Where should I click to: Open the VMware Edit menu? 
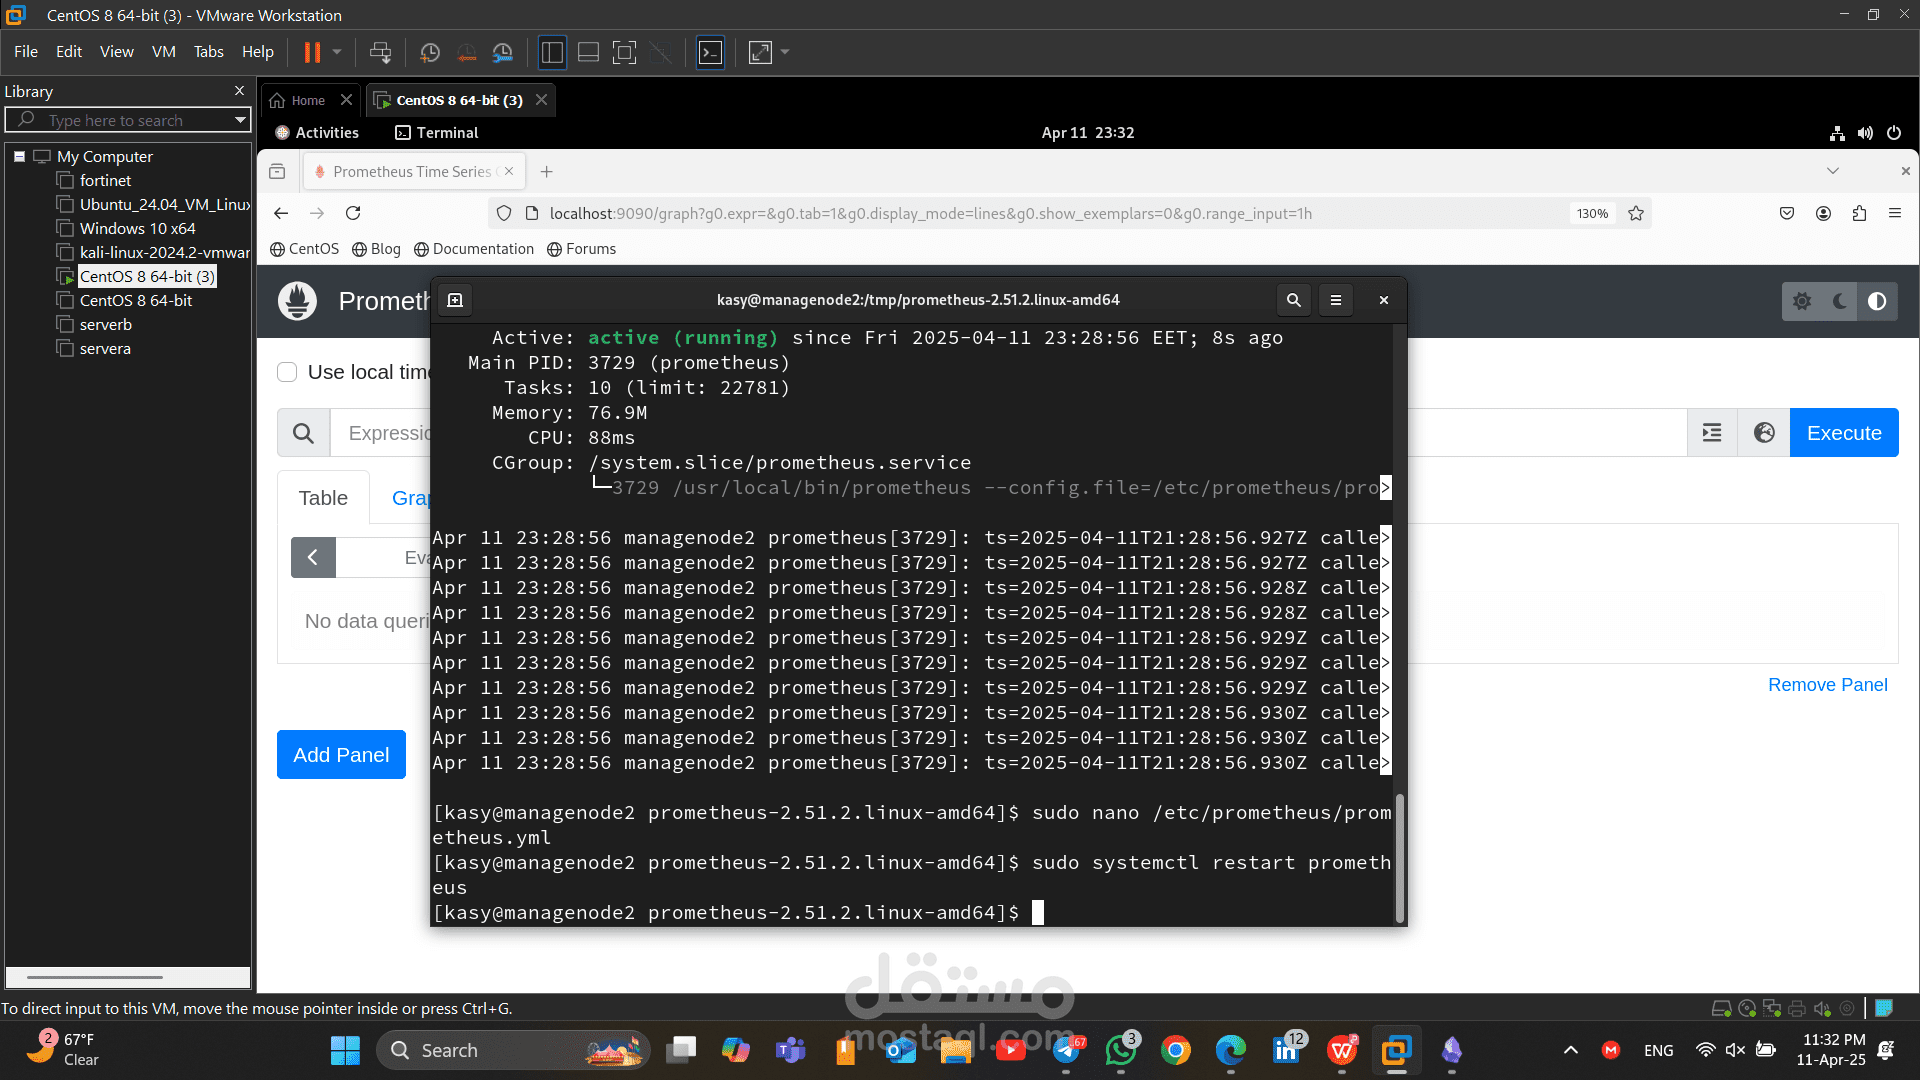point(69,52)
